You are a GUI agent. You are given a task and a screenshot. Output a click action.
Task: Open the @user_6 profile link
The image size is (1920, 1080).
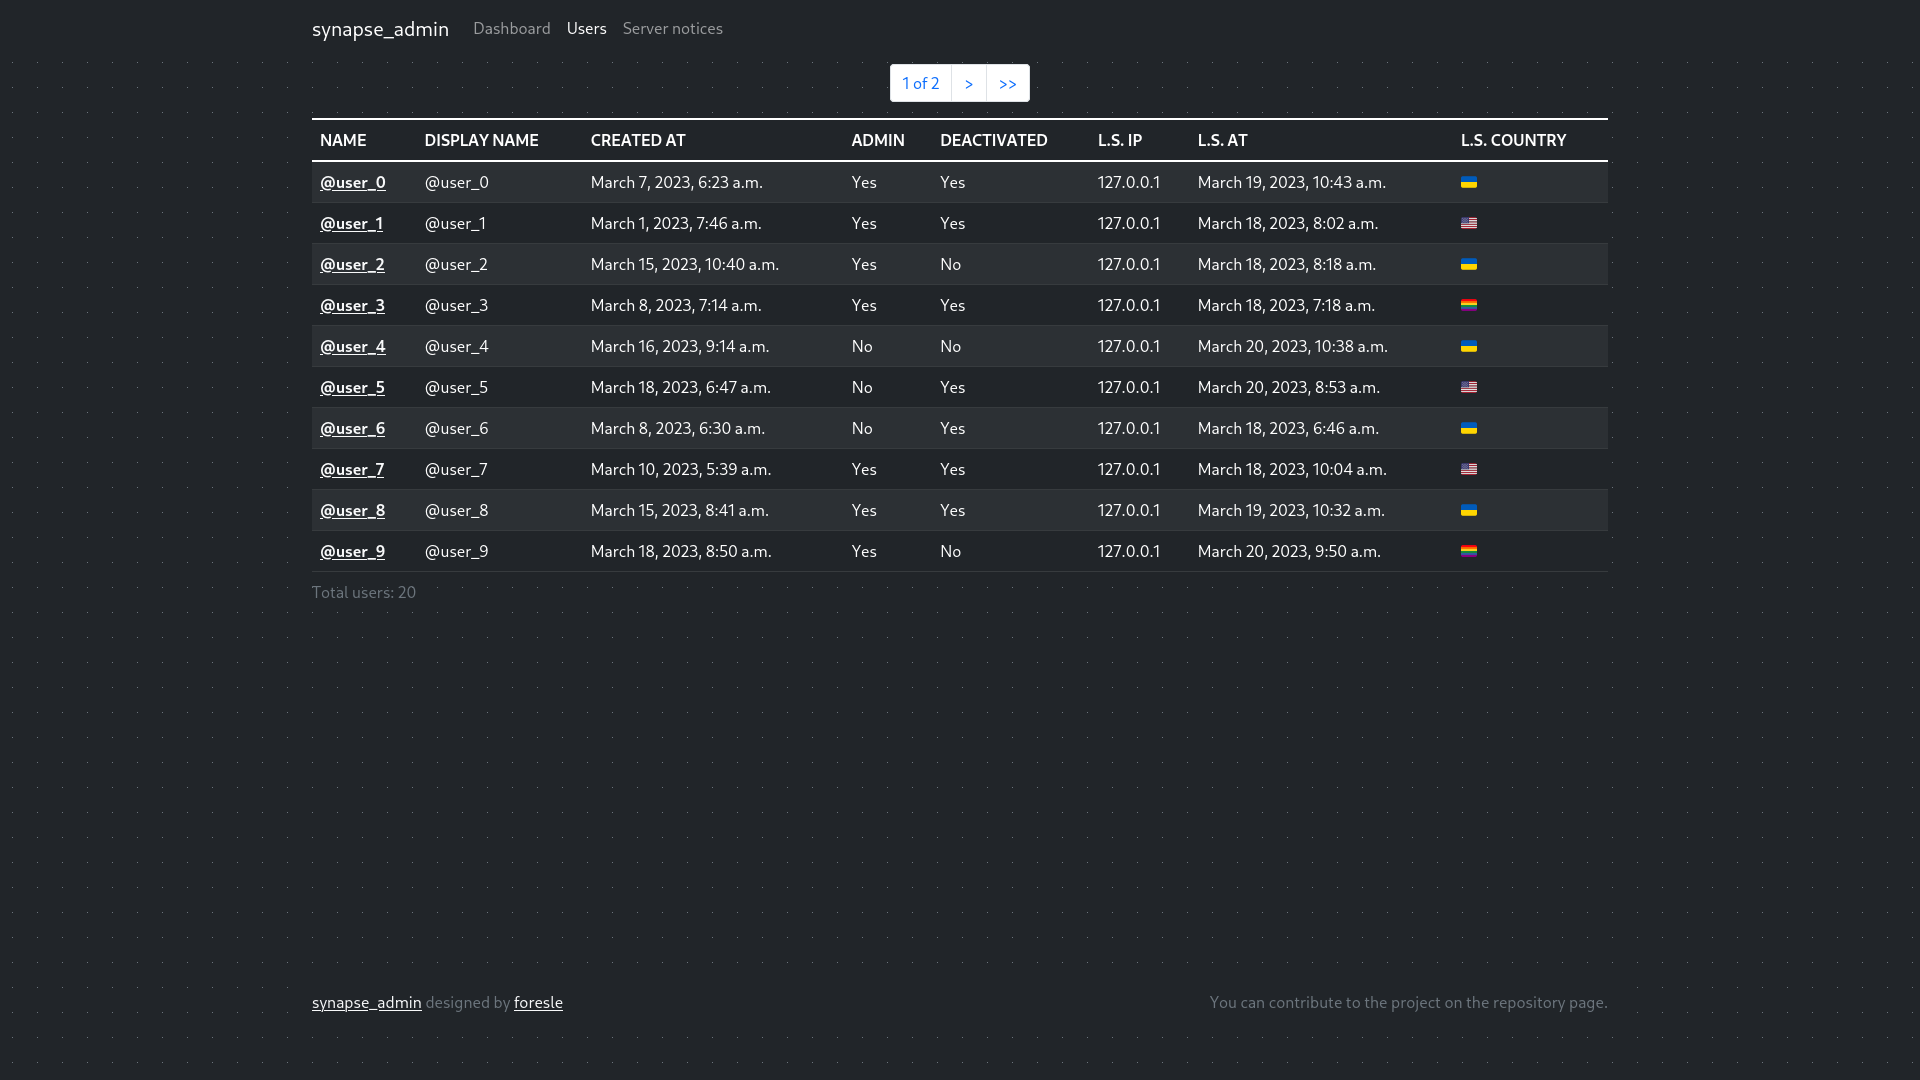click(x=352, y=428)
